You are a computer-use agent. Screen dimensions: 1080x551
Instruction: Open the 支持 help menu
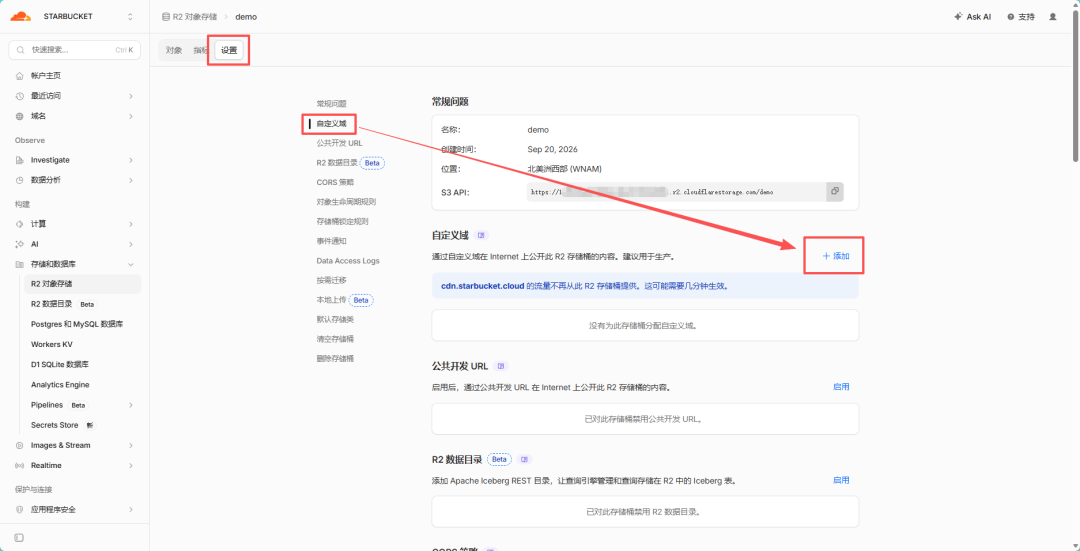coord(1021,17)
